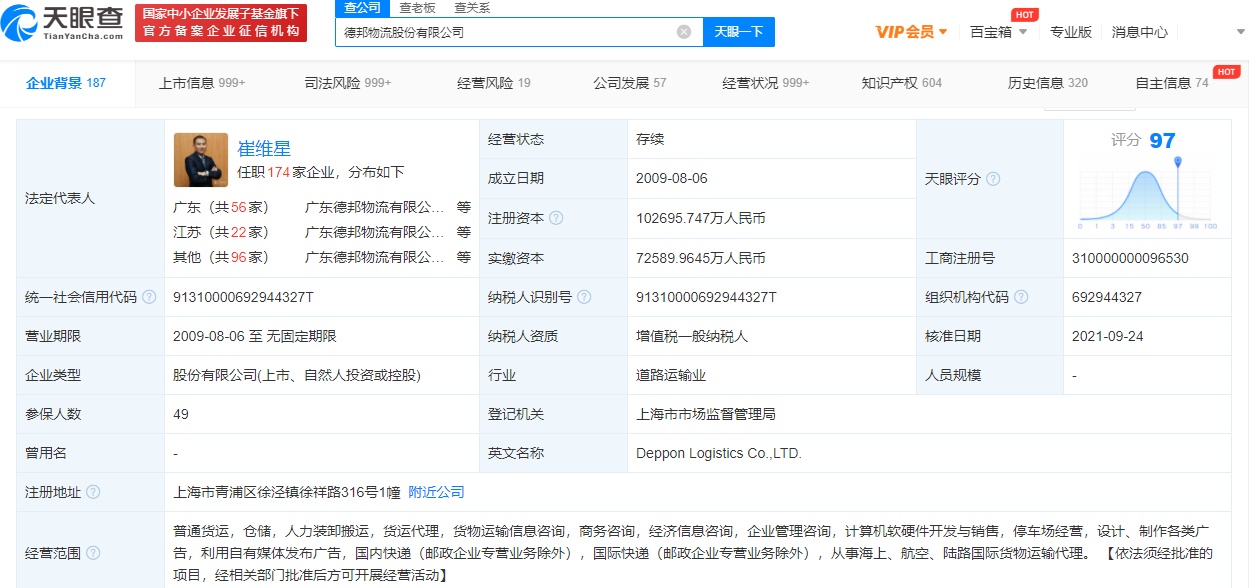Click the help icon beside 纳税人识别号
1249x588 pixels.
pyautogui.click(x=584, y=297)
